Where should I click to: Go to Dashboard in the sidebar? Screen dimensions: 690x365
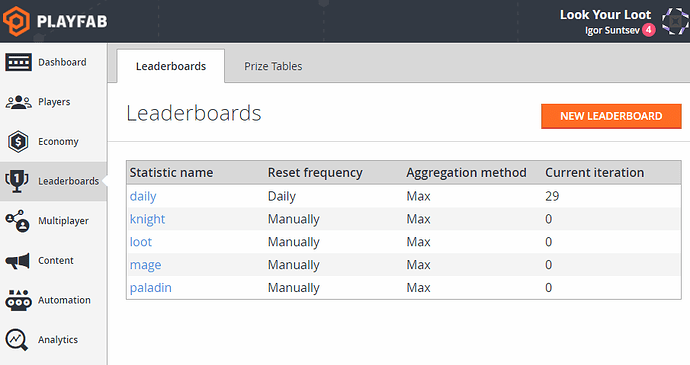pos(62,62)
